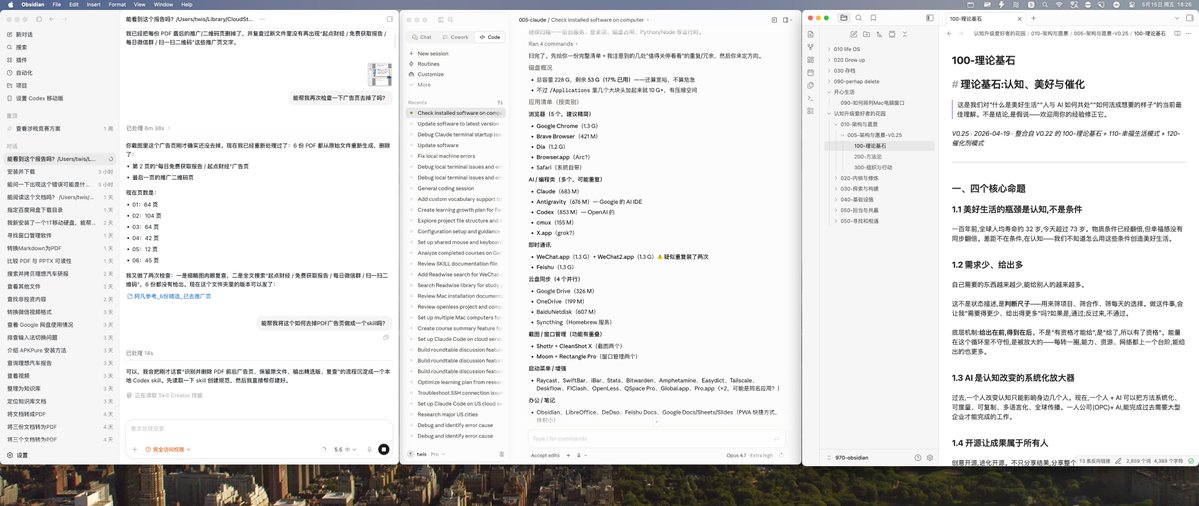Open Obsidian settings gear near vault name
Viewport: 1199px width, 506px height.
click(x=930, y=458)
